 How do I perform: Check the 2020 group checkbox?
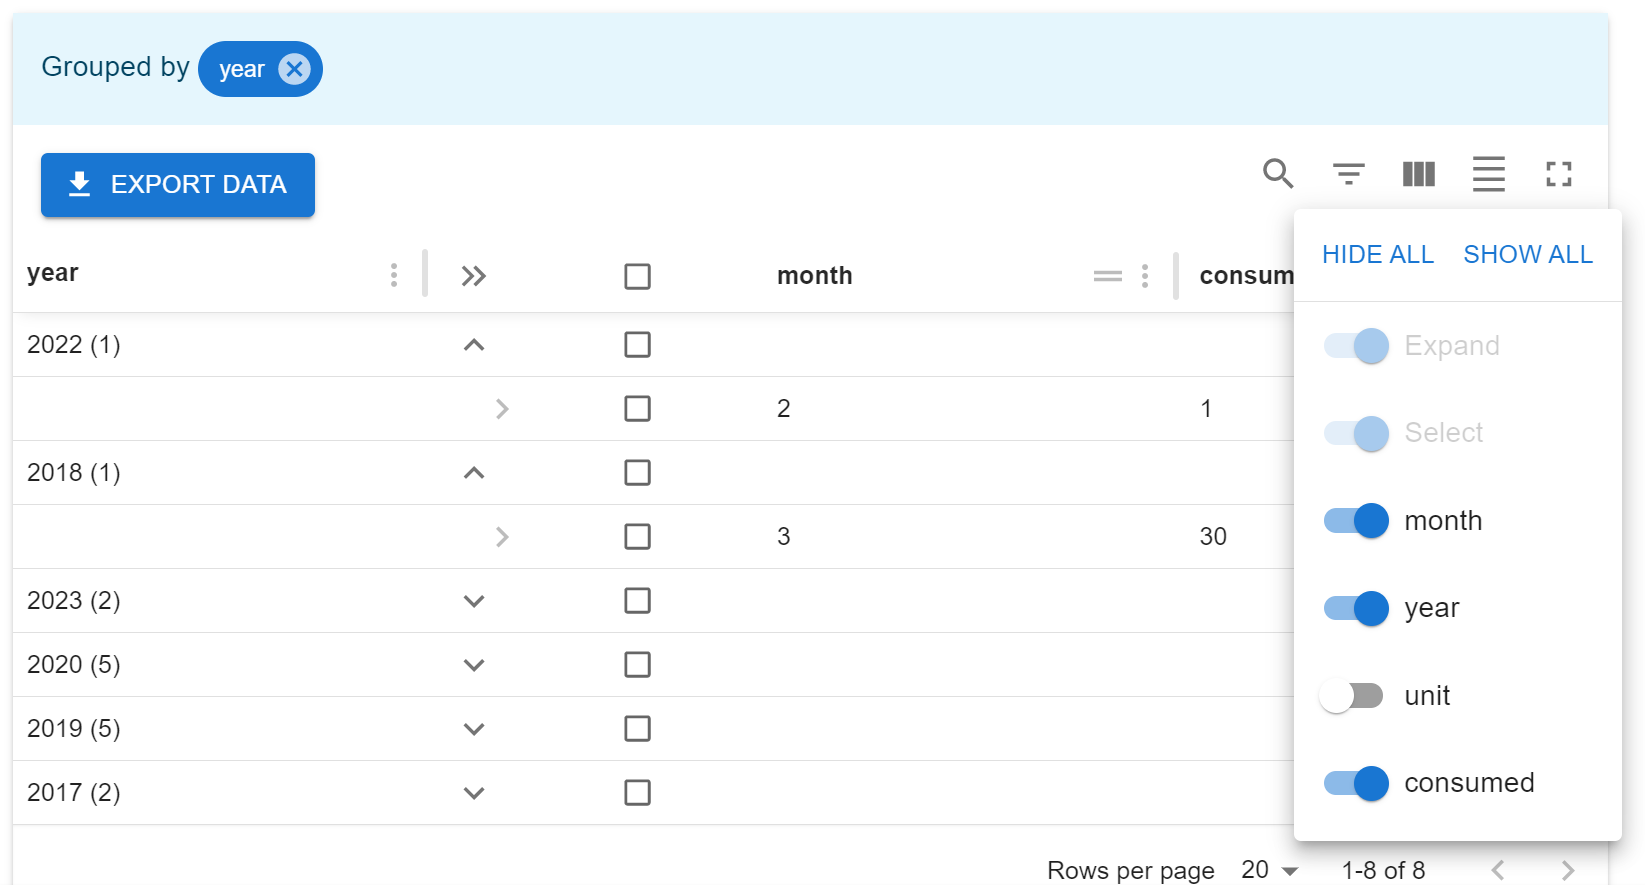[x=637, y=665]
